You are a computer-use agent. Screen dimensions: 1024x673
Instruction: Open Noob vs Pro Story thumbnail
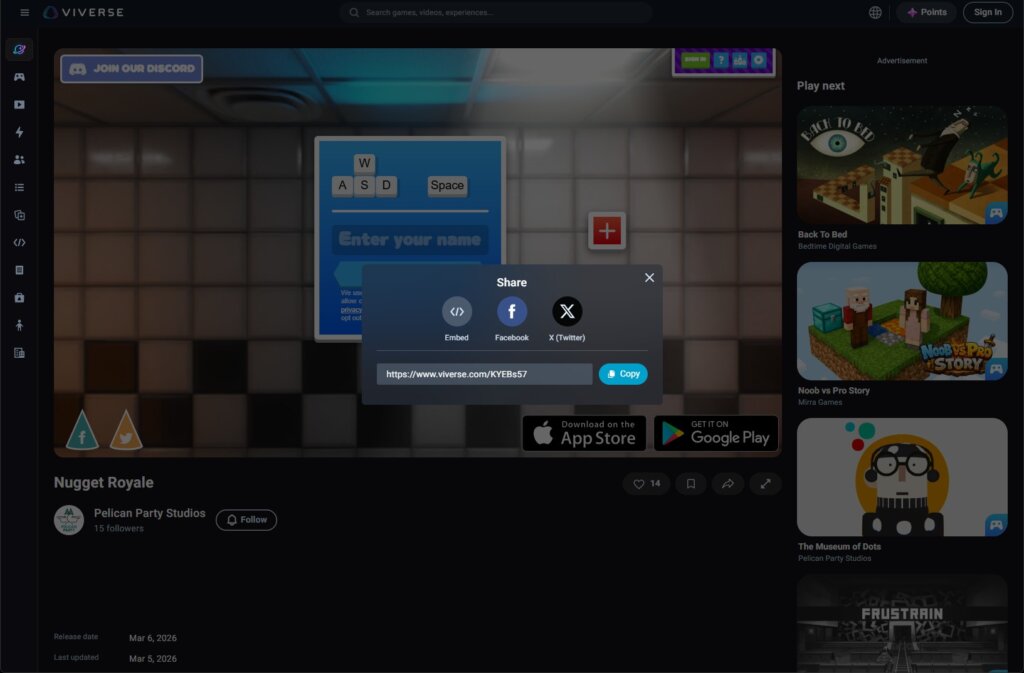902,321
